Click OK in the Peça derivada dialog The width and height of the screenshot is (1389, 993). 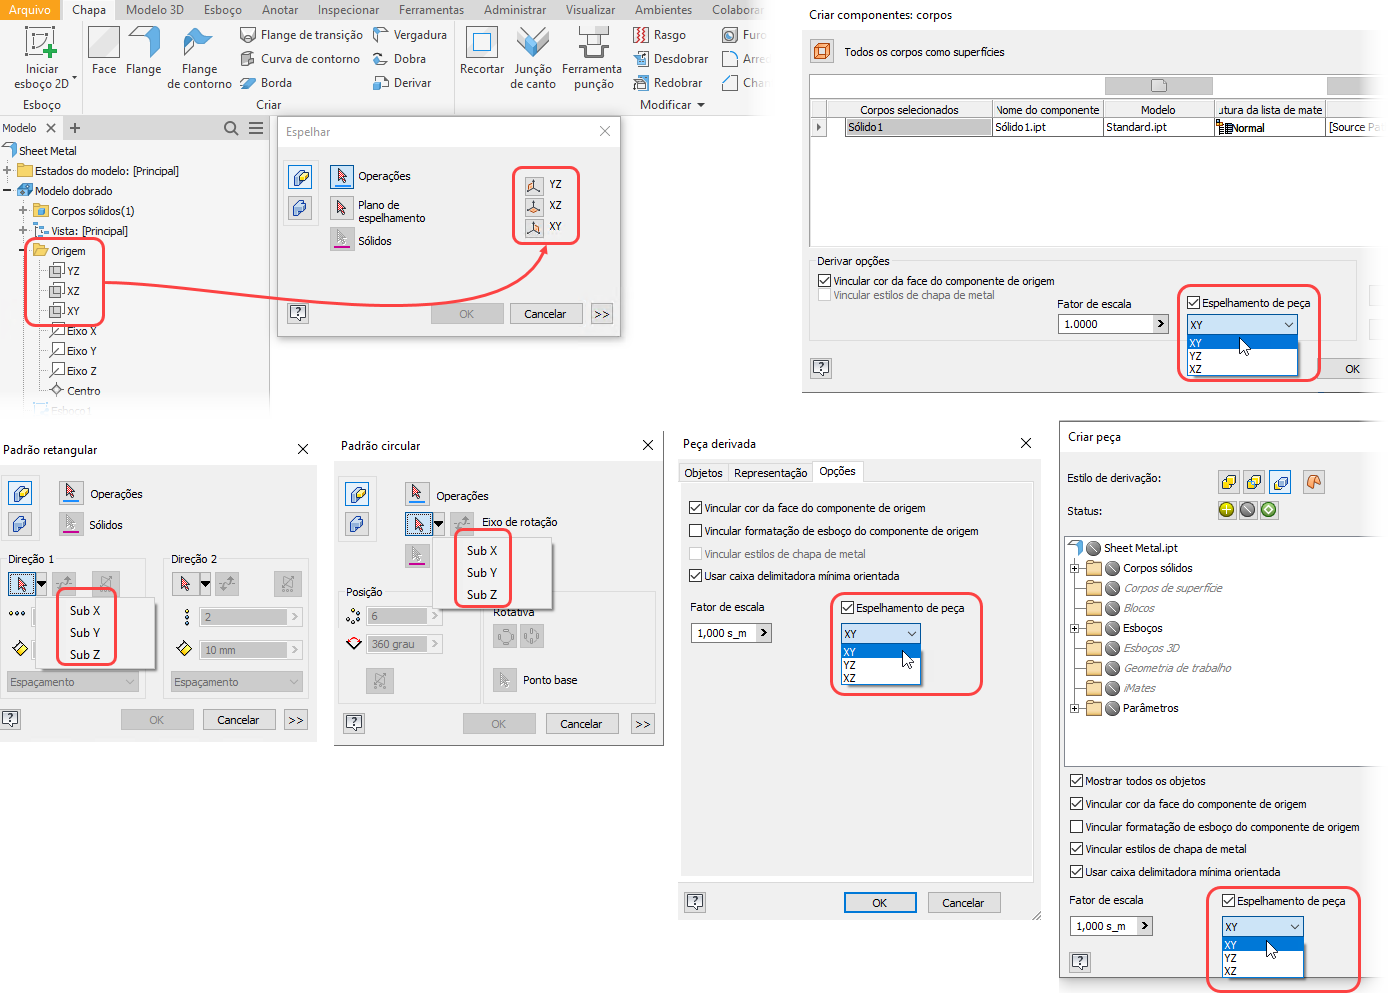pos(880,903)
